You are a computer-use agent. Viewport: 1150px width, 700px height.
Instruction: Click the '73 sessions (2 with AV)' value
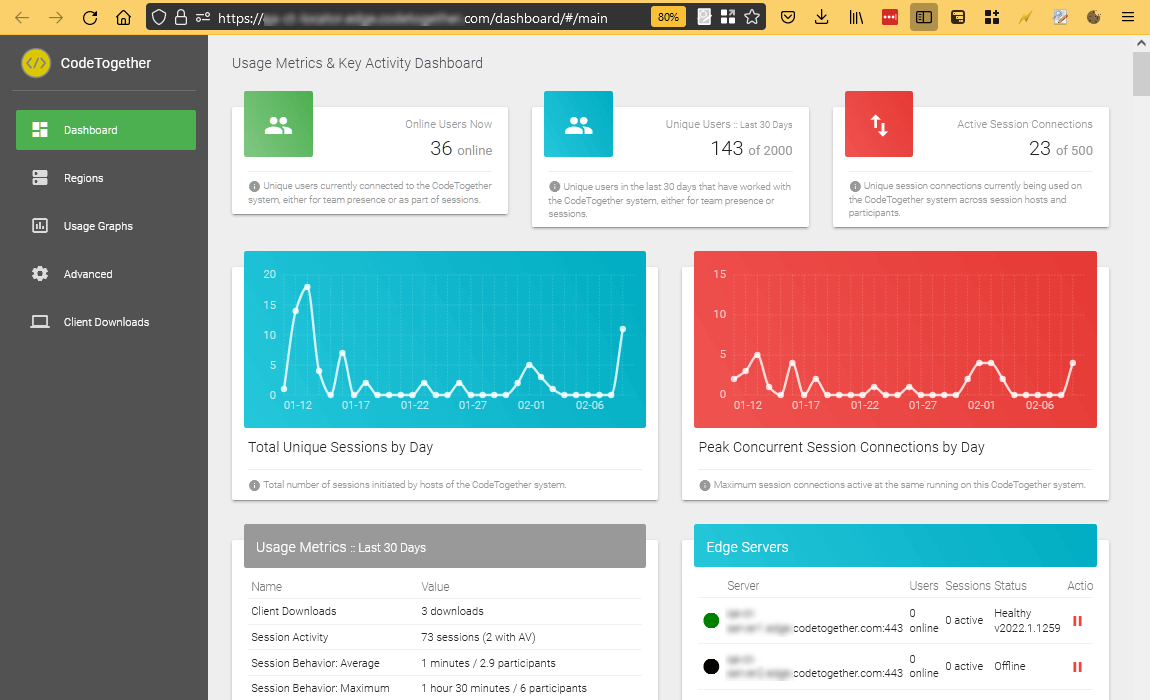pyautogui.click(x=478, y=637)
